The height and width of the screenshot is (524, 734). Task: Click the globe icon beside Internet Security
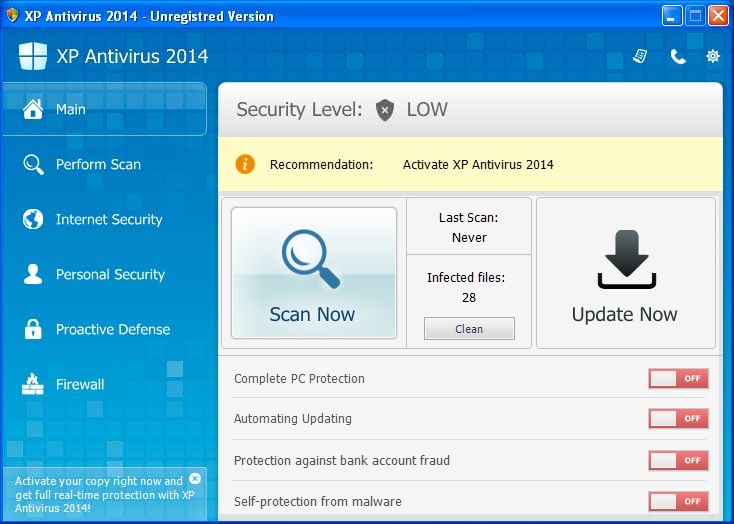pyautogui.click(x=33, y=219)
